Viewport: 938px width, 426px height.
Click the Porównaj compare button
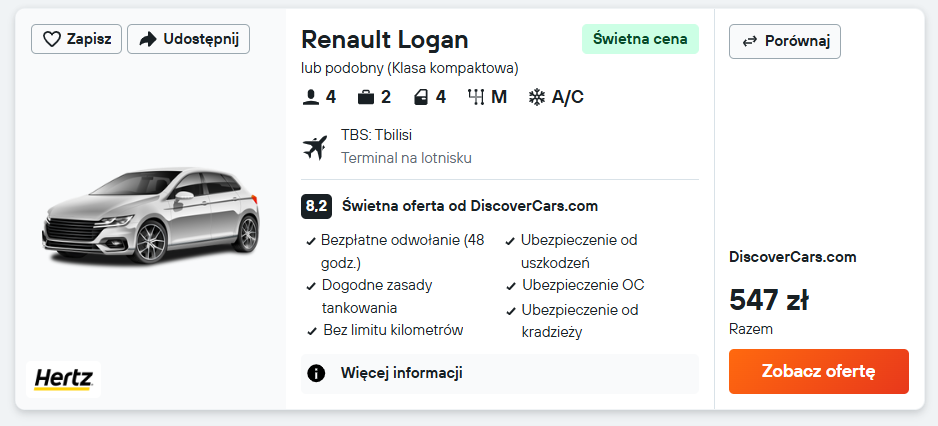[785, 41]
